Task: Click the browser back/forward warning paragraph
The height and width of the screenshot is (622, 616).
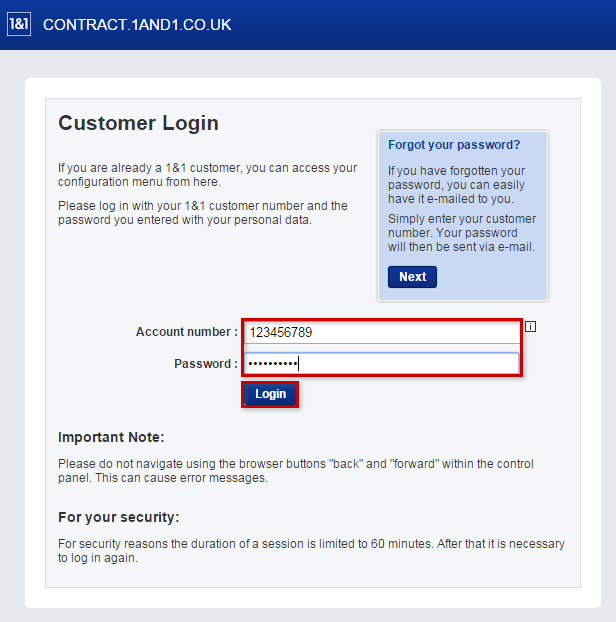Action: pyautogui.click(x=296, y=471)
